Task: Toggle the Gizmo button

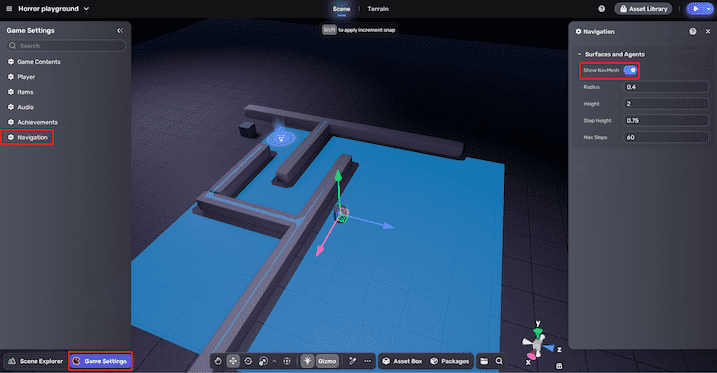Action: pyautogui.click(x=327, y=361)
